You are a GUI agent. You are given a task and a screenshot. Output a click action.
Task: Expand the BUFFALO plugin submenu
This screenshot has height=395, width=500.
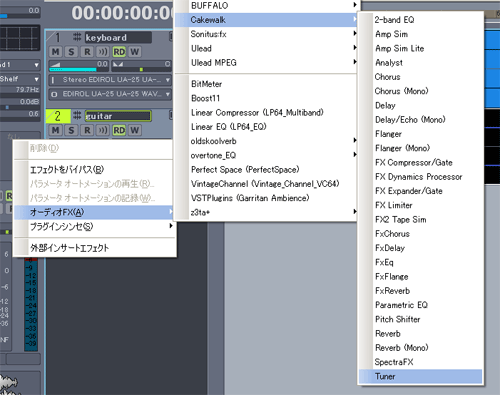click(266, 6)
